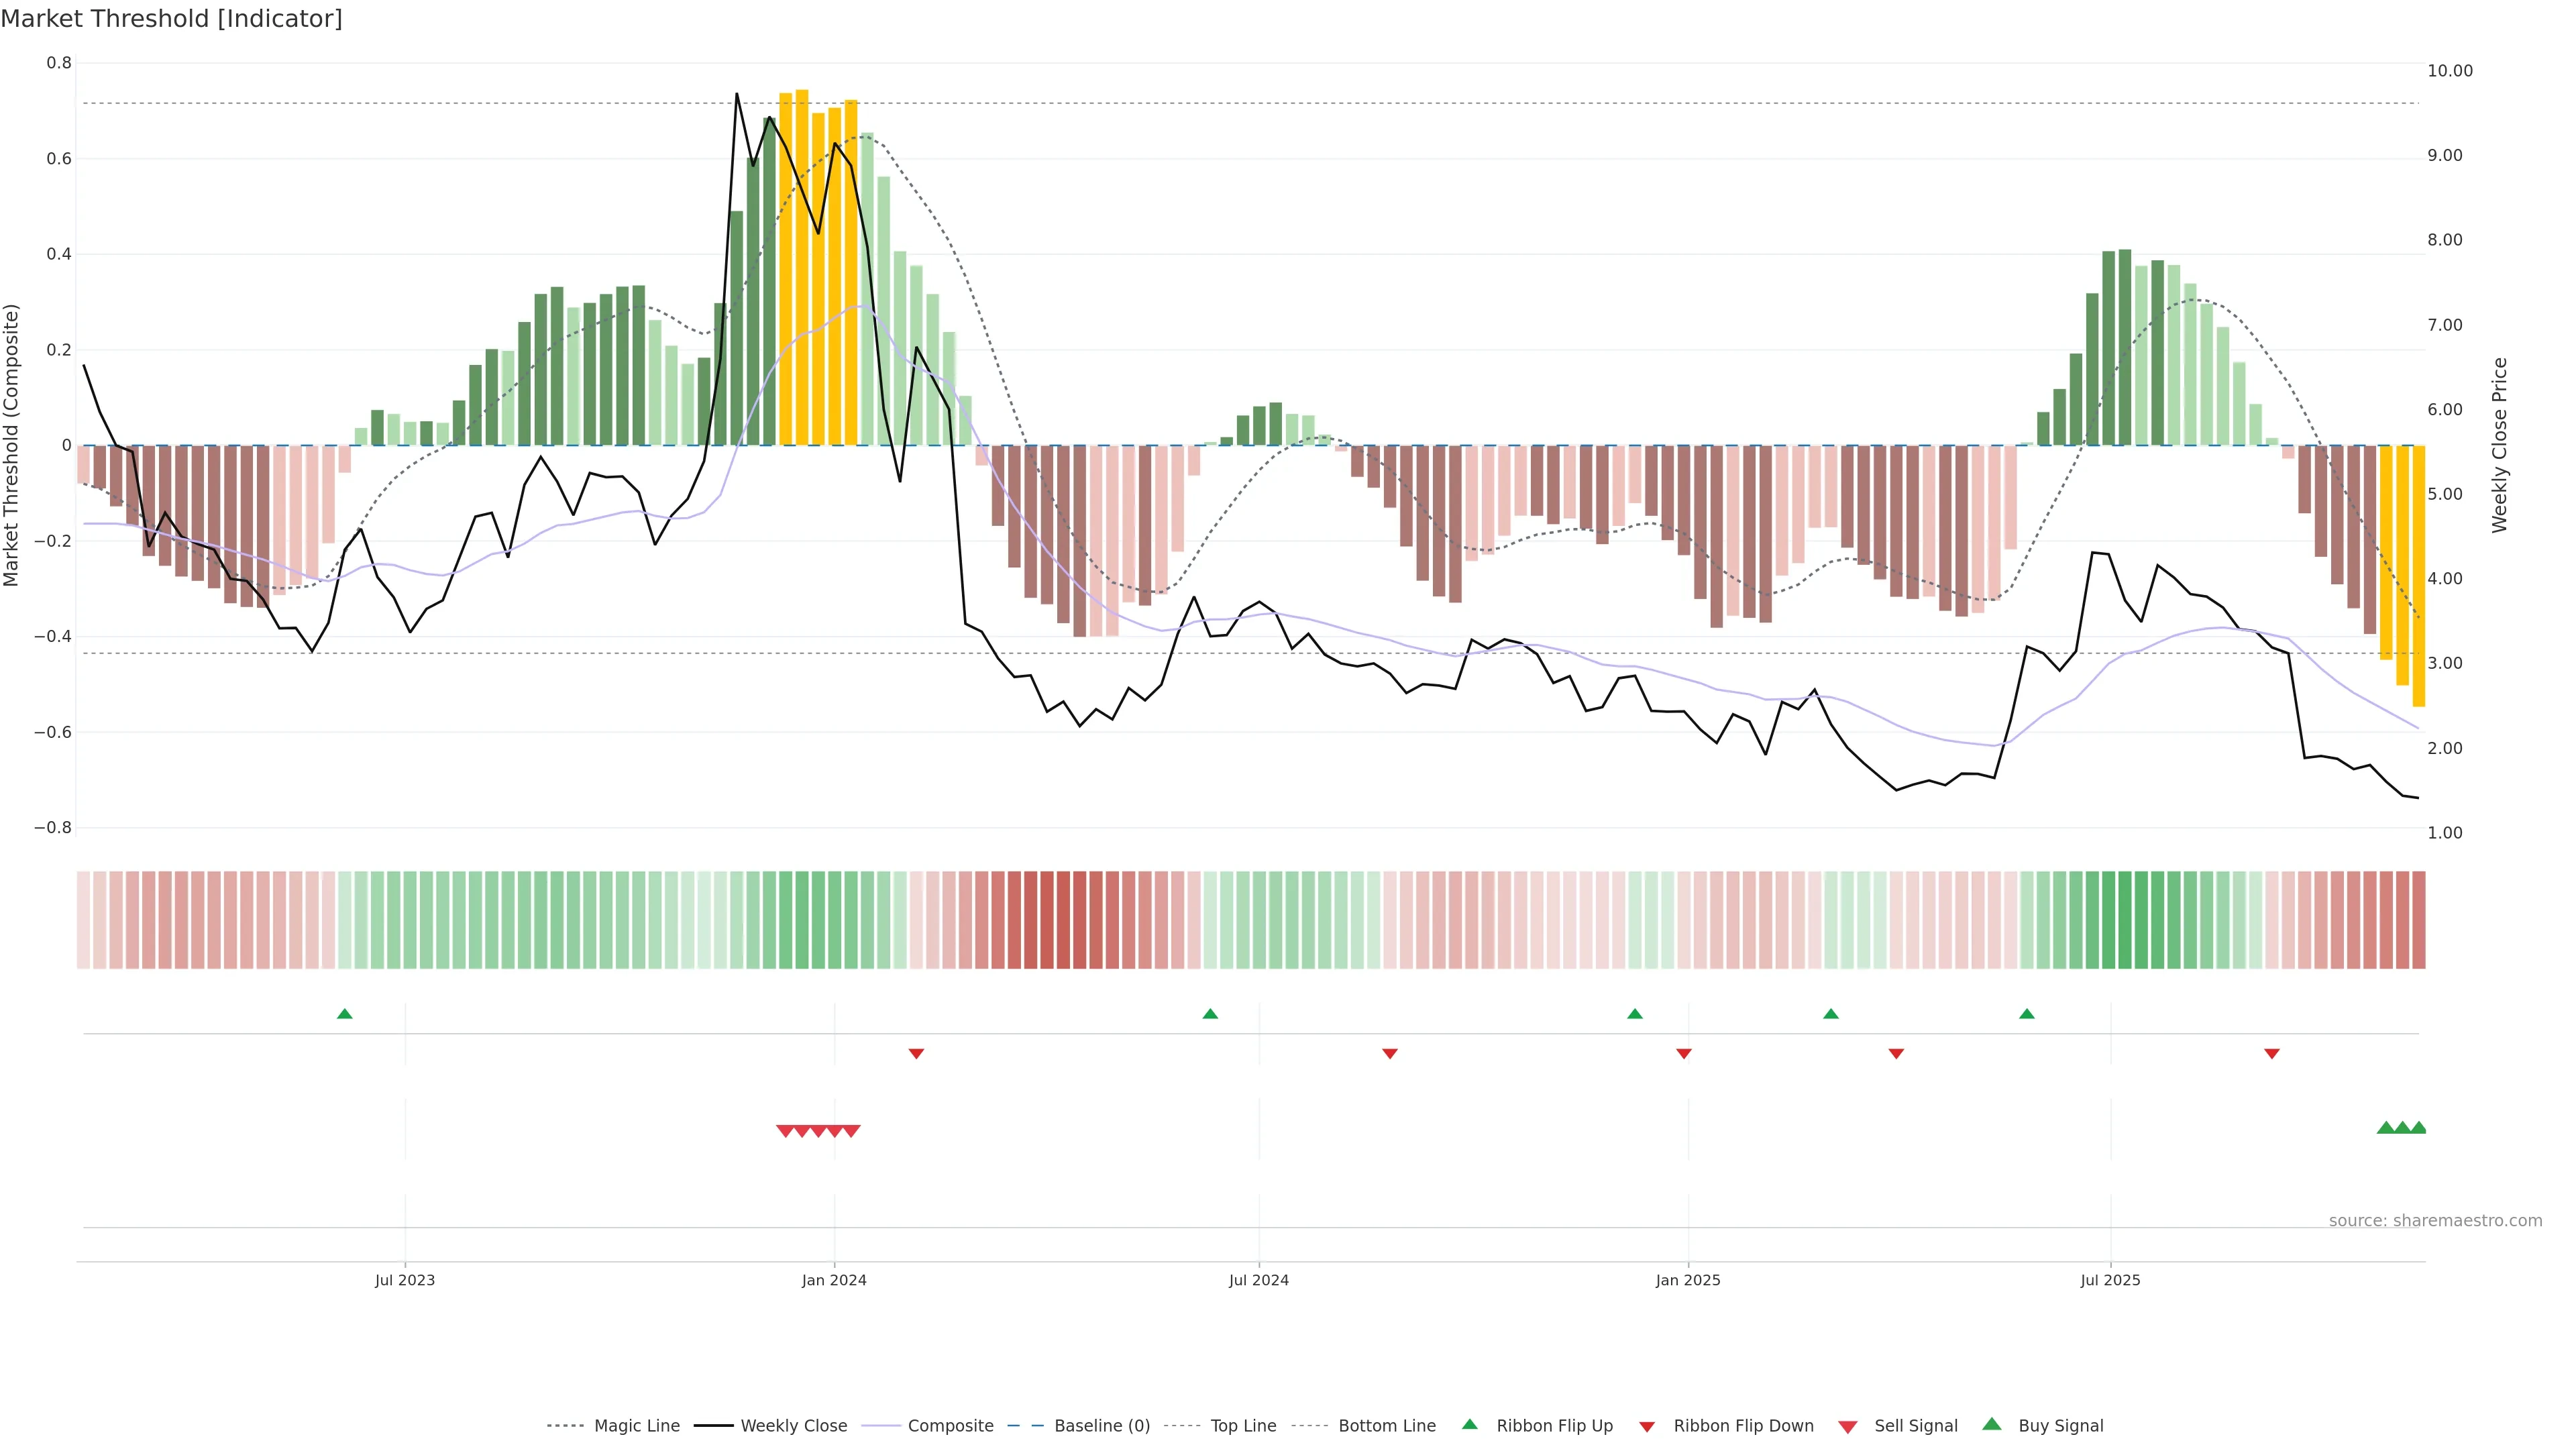2576x1449 pixels.
Task: Click the Weekly Close Price axis title
Action: pos(2500,445)
